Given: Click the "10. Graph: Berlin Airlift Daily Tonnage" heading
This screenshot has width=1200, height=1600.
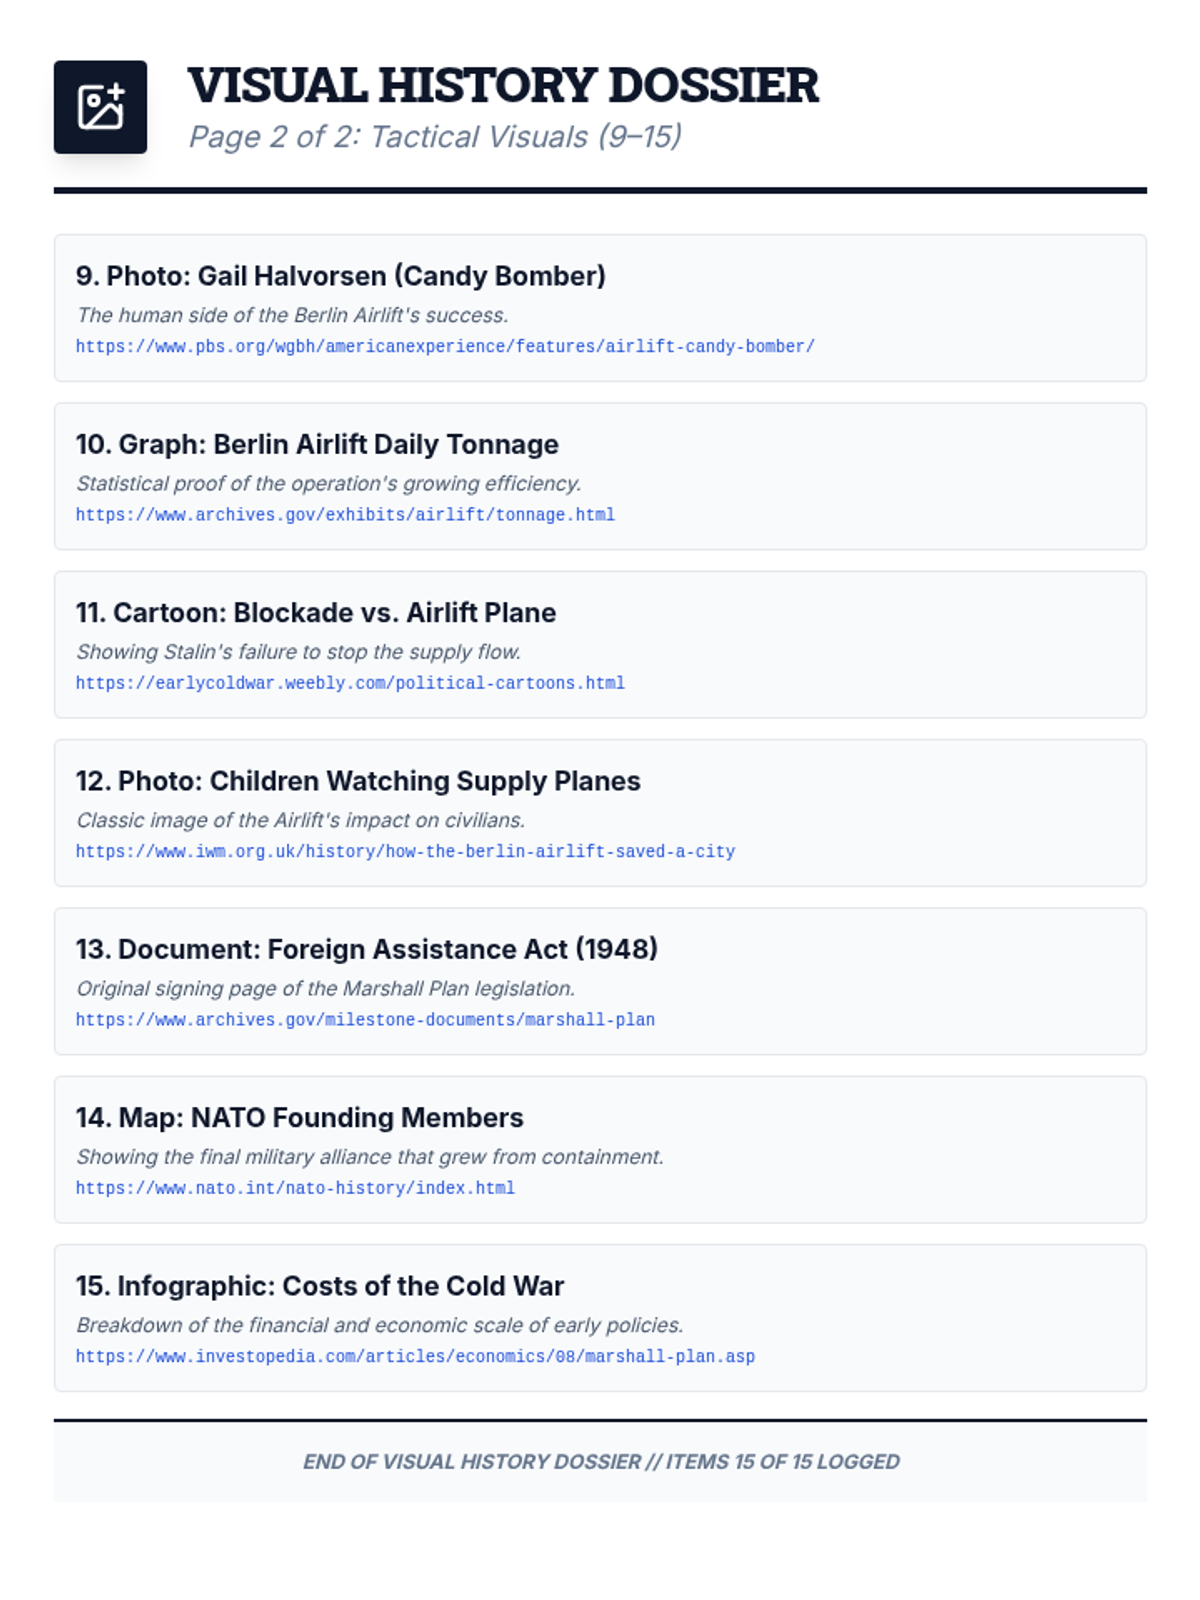Looking at the screenshot, I should (x=317, y=444).
